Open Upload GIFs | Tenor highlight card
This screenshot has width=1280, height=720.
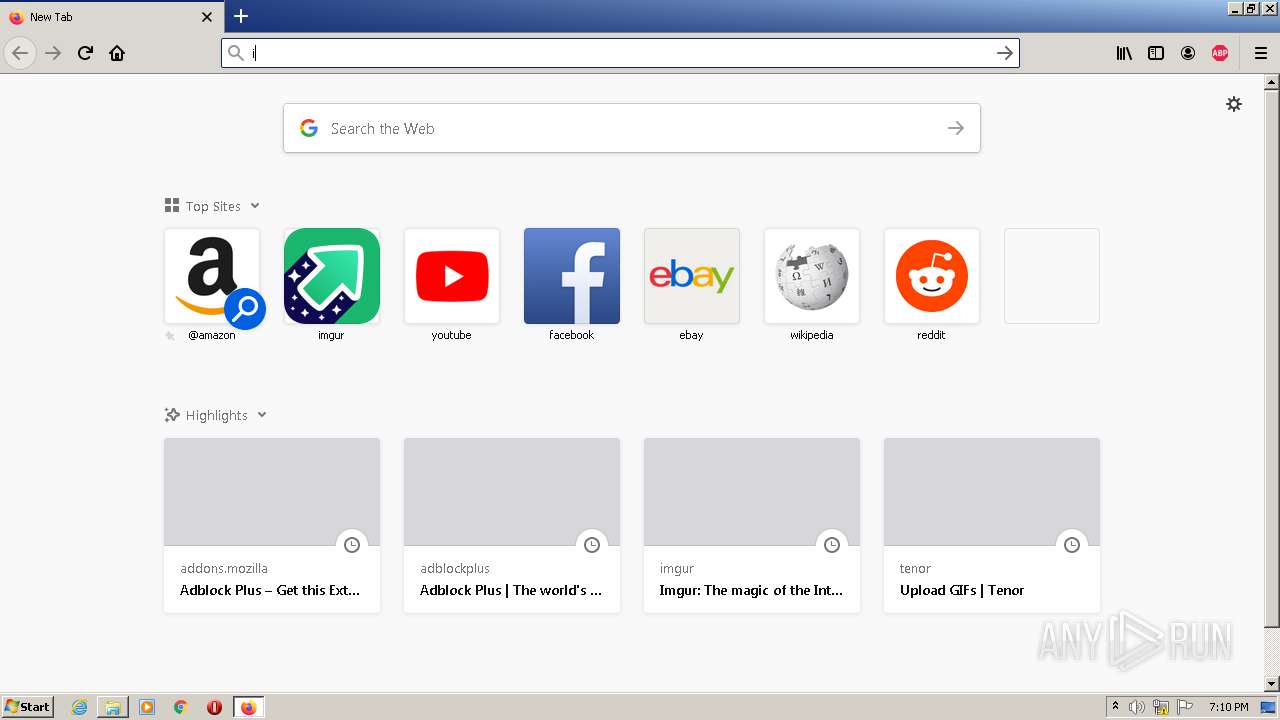coord(992,525)
